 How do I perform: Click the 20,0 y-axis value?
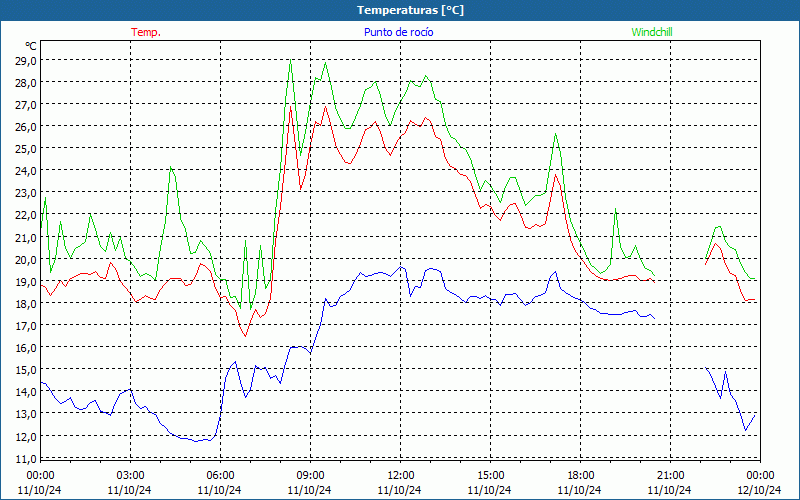[26, 259]
